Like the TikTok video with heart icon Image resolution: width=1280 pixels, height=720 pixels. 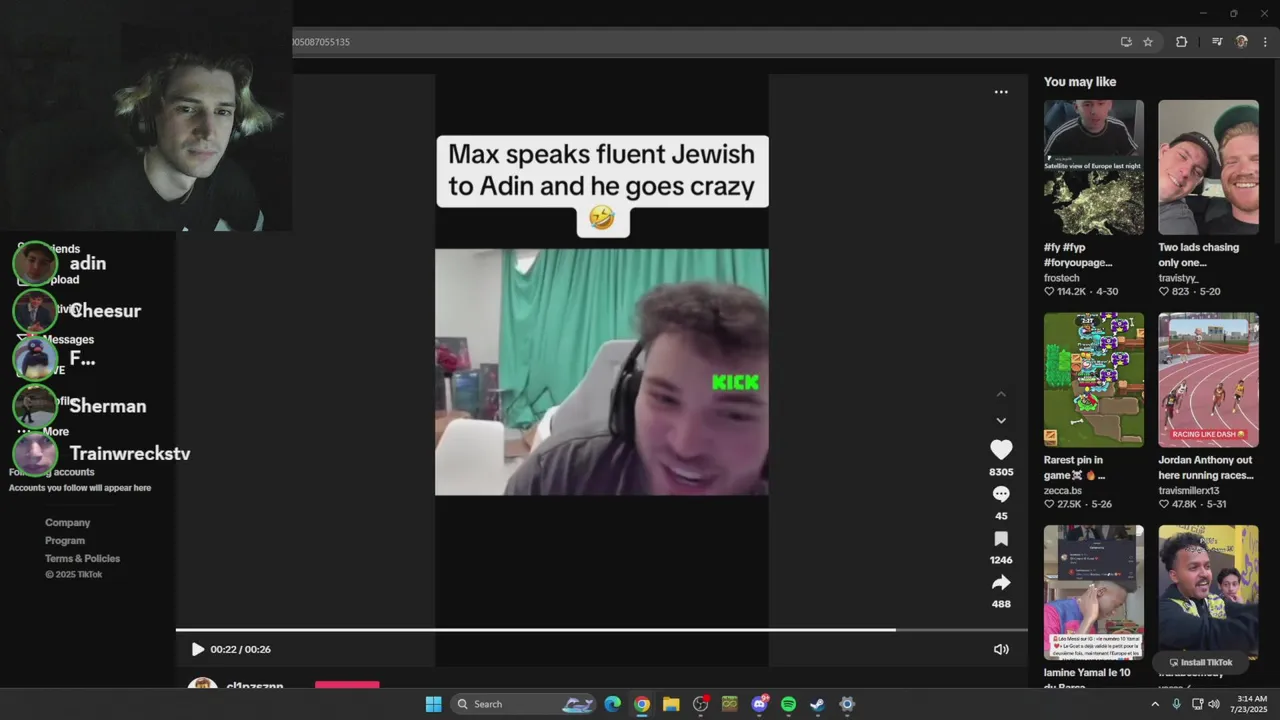(x=1001, y=450)
